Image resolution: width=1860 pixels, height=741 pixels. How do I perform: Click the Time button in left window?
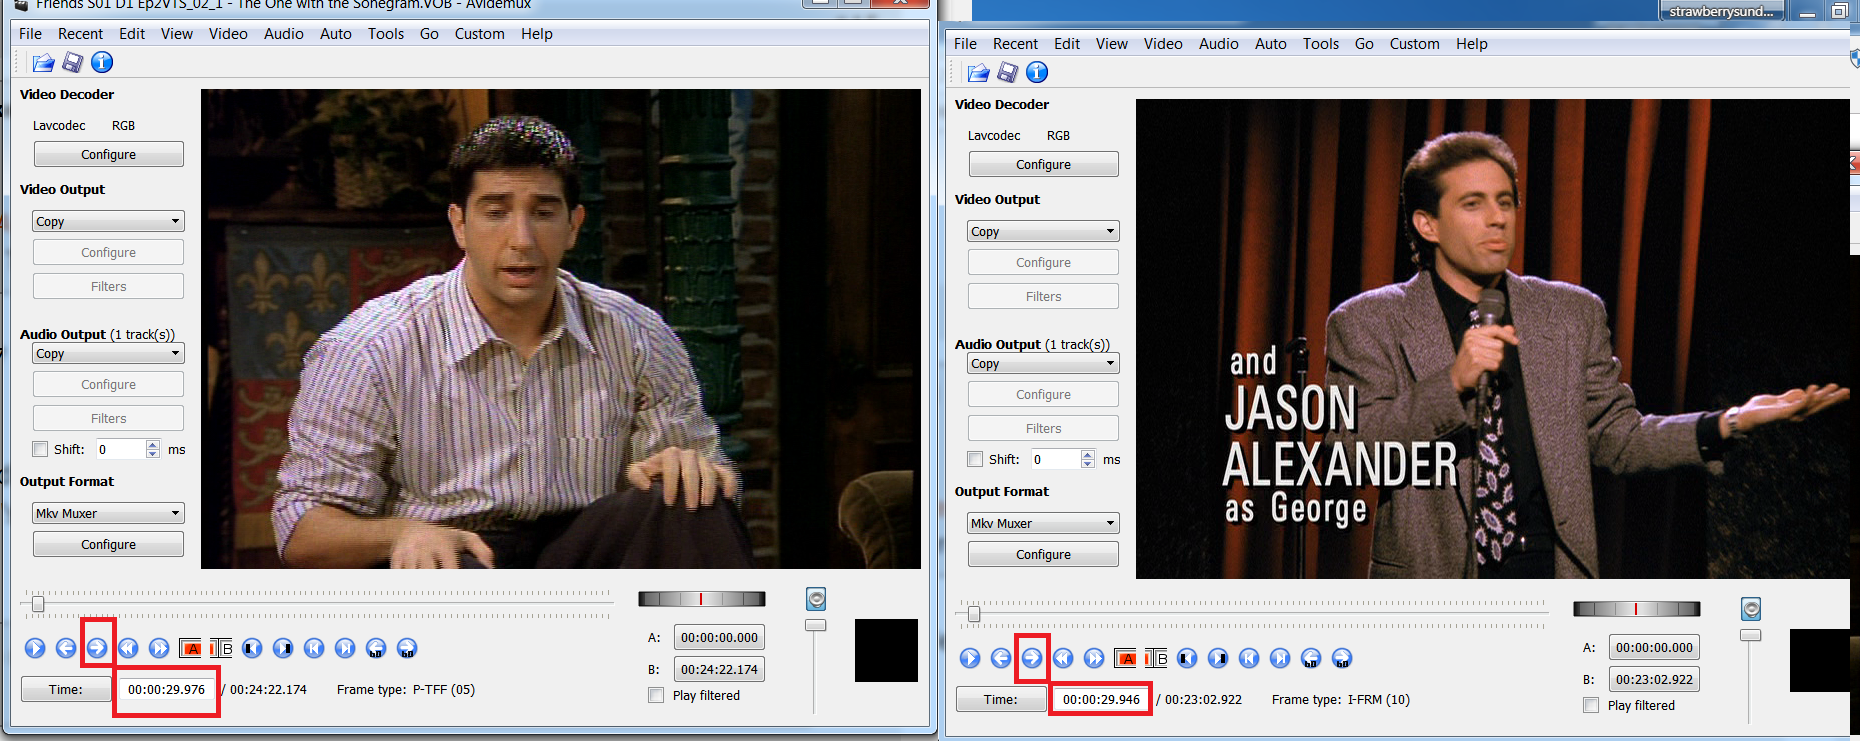[66, 689]
